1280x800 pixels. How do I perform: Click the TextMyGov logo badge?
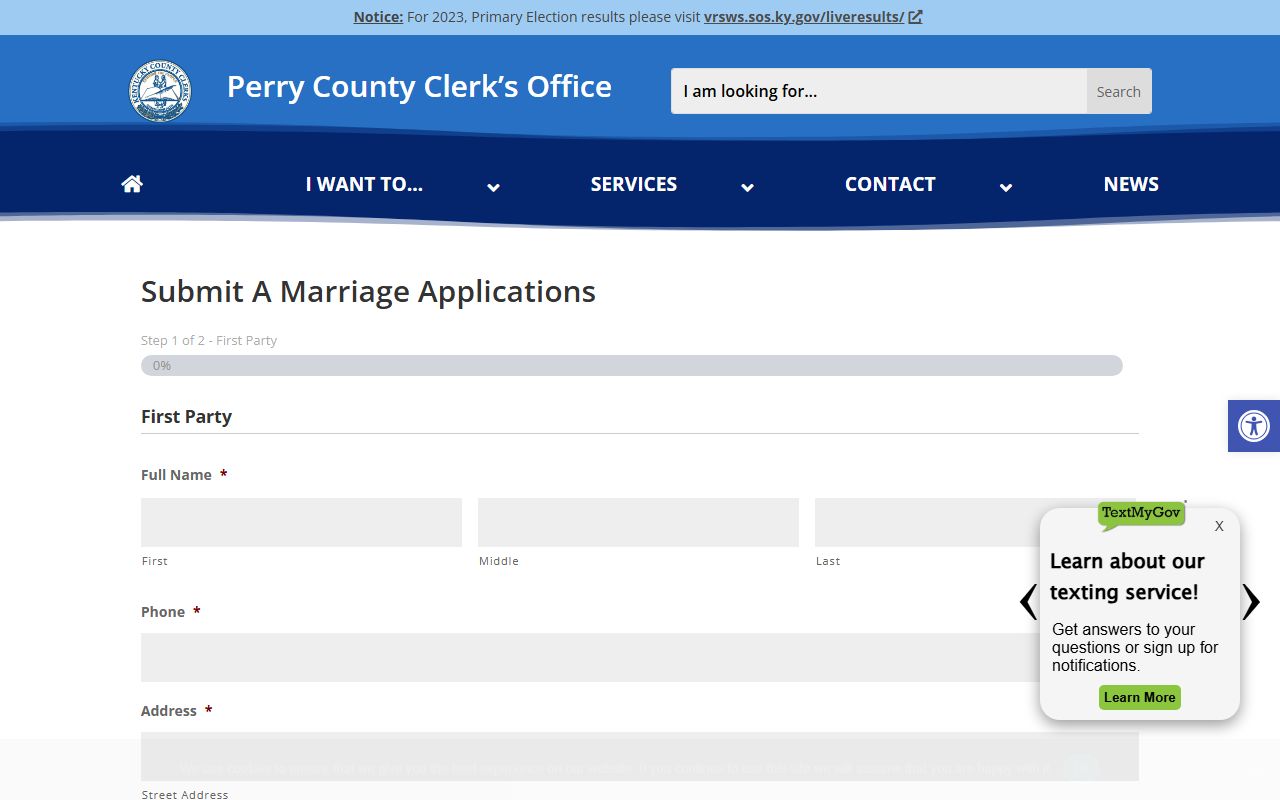coord(1141,514)
